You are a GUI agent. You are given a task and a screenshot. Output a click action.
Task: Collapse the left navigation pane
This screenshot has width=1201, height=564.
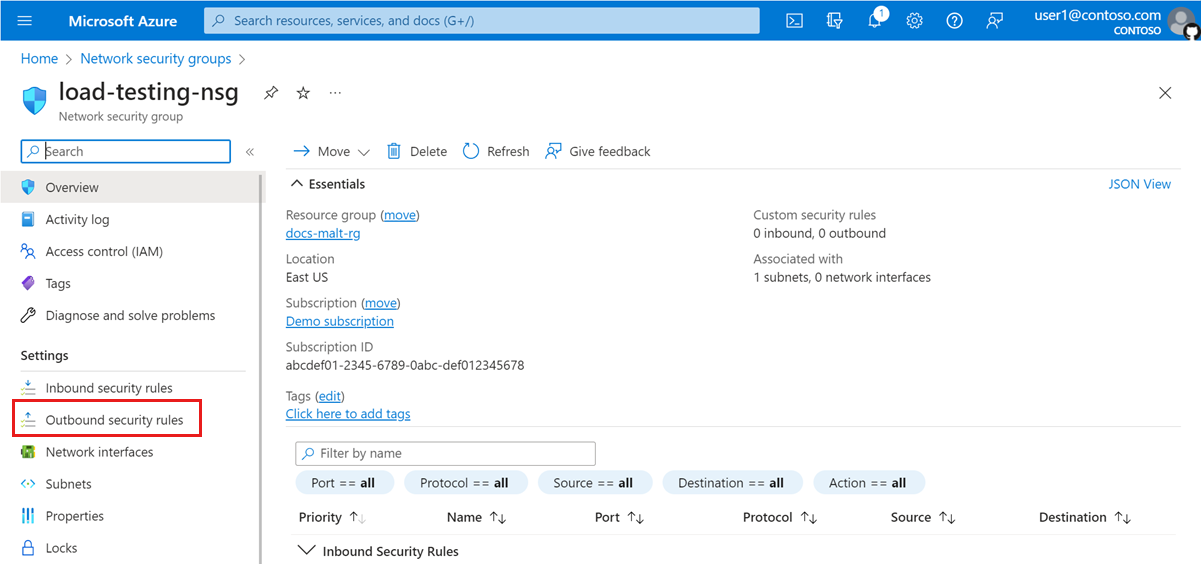(x=250, y=152)
